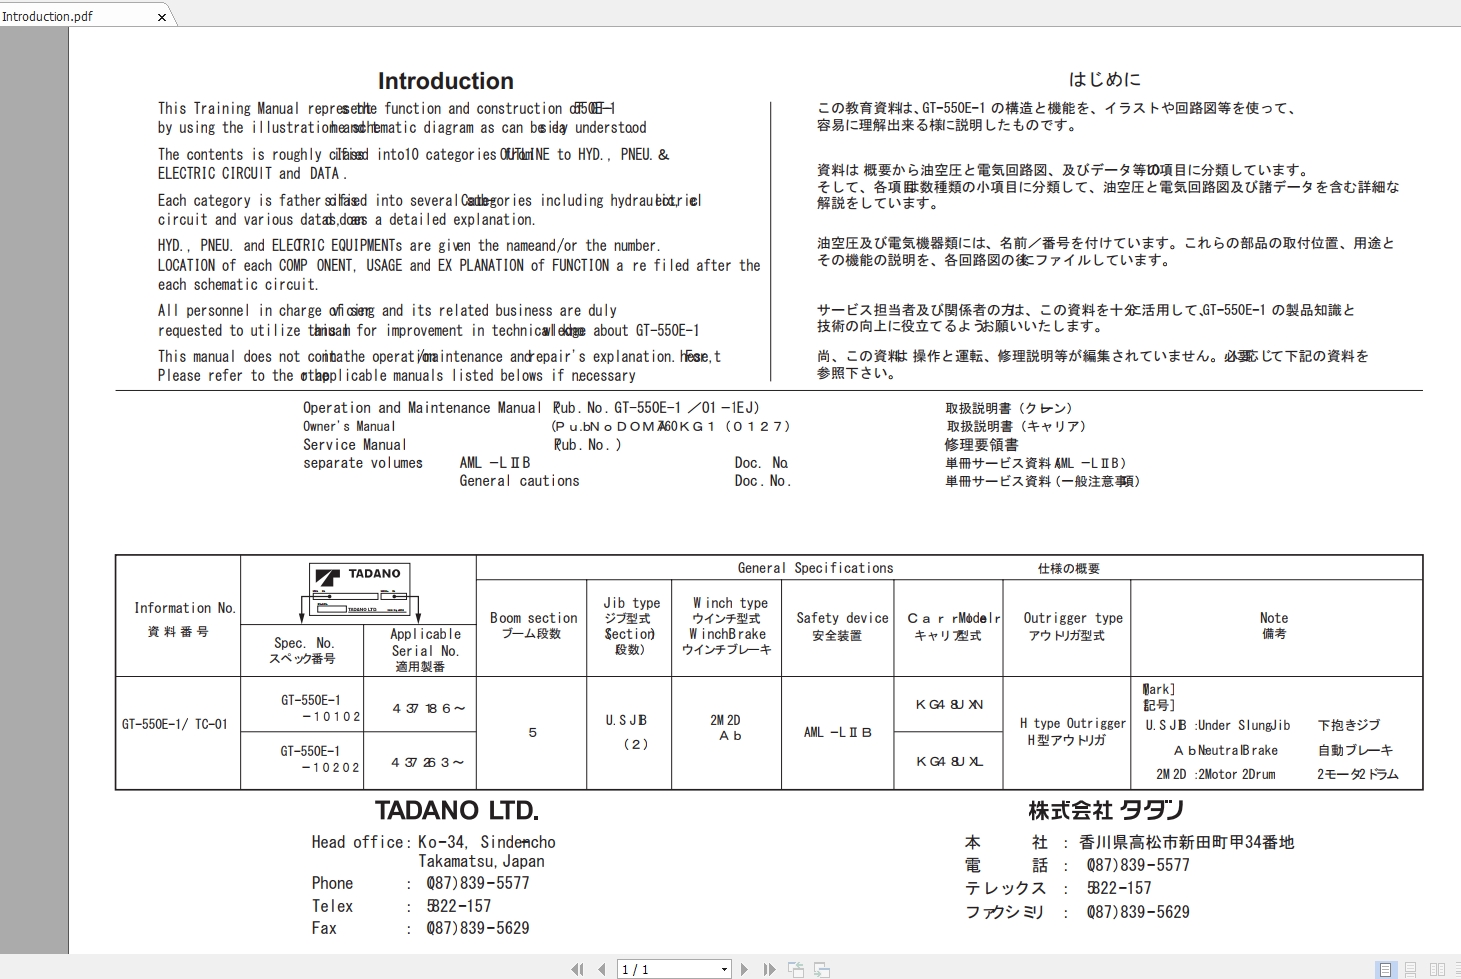The width and height of the screenshot is (1461, 979).
Task: Click the "Introduction" heading
Action: click(x=446, y=81)
